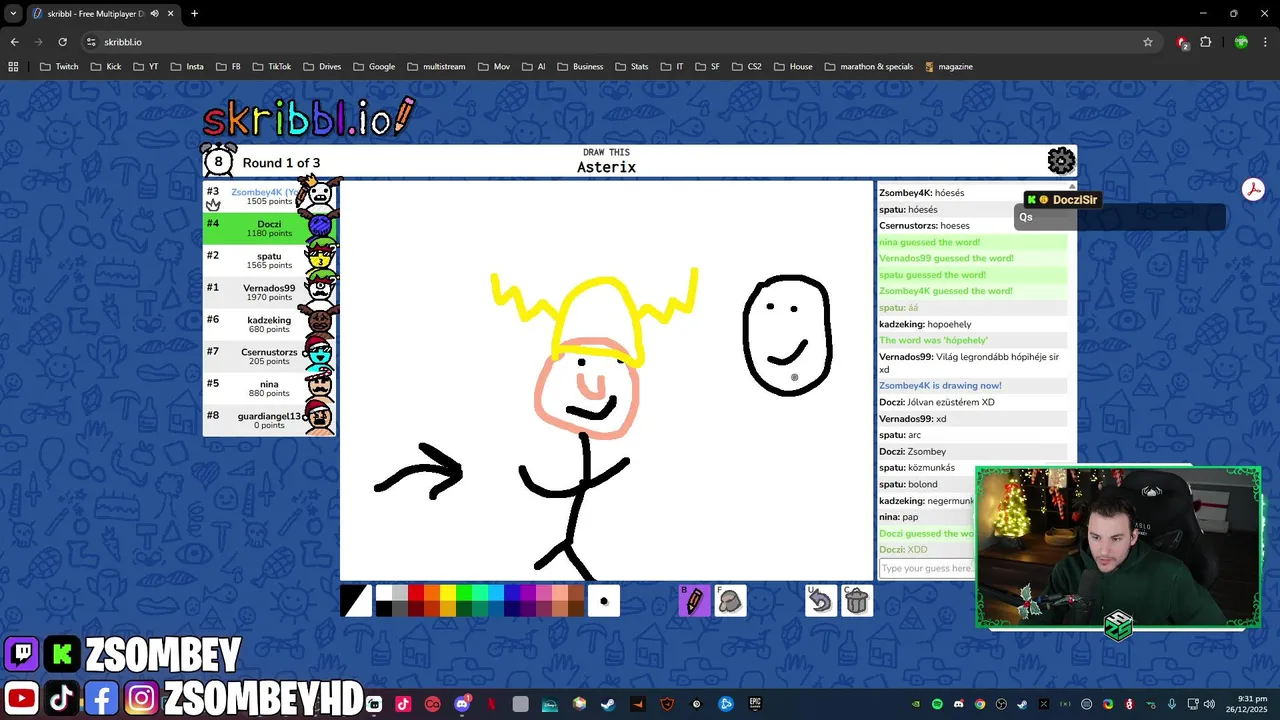1280x720 pixels.
Task: Open the multistream bookmarks folder
Action: pos(436,67)
